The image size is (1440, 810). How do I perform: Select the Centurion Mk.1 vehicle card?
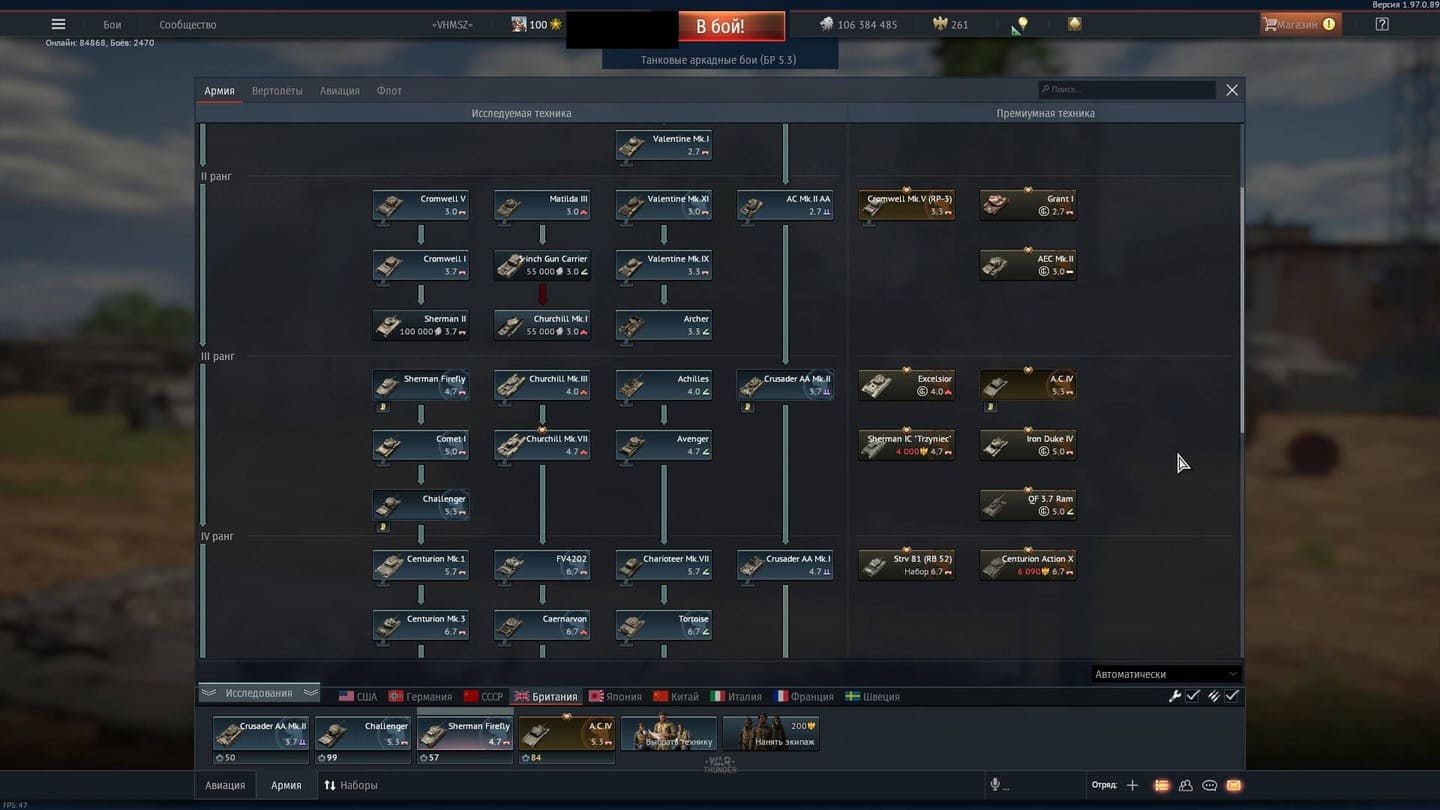point(421,565)
